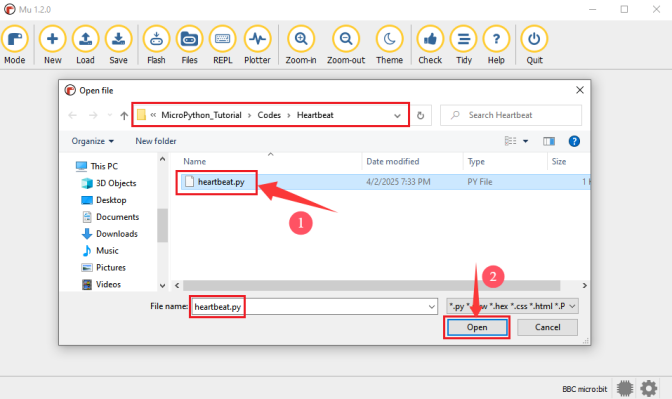Click the micro:bit chip icon in status bar
The width and height of the screenshot is (672, 399).
coord(625,388)
